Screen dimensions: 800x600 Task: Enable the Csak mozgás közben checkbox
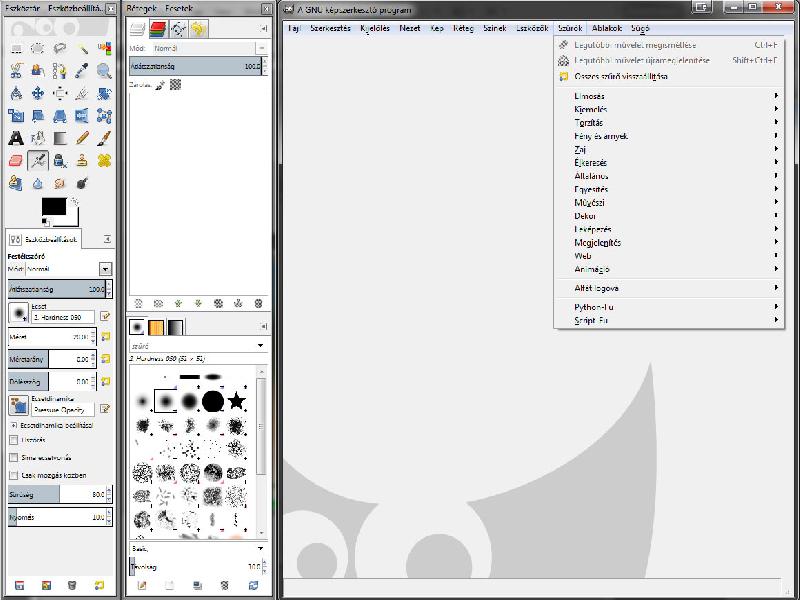pyautogui.click(x=14, y=476)
